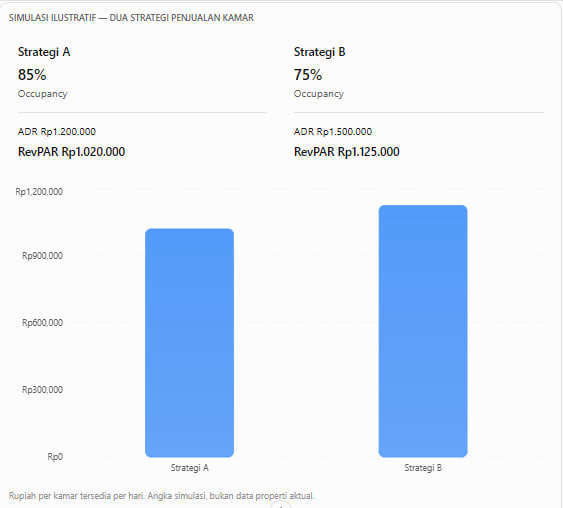Click ADR Rp1.200.000 label

(57, 131)
